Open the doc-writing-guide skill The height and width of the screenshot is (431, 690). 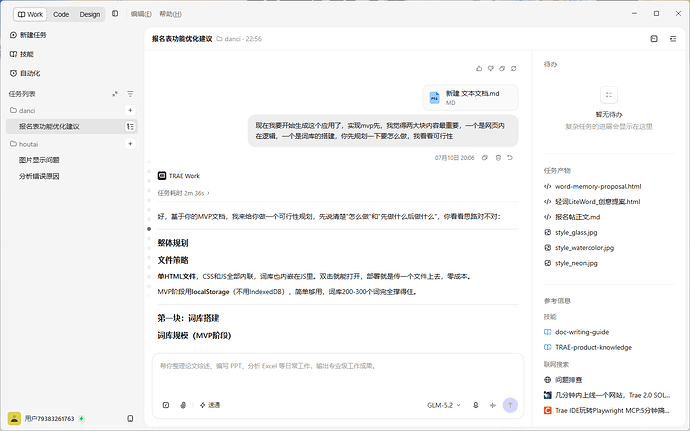(577, 332)
